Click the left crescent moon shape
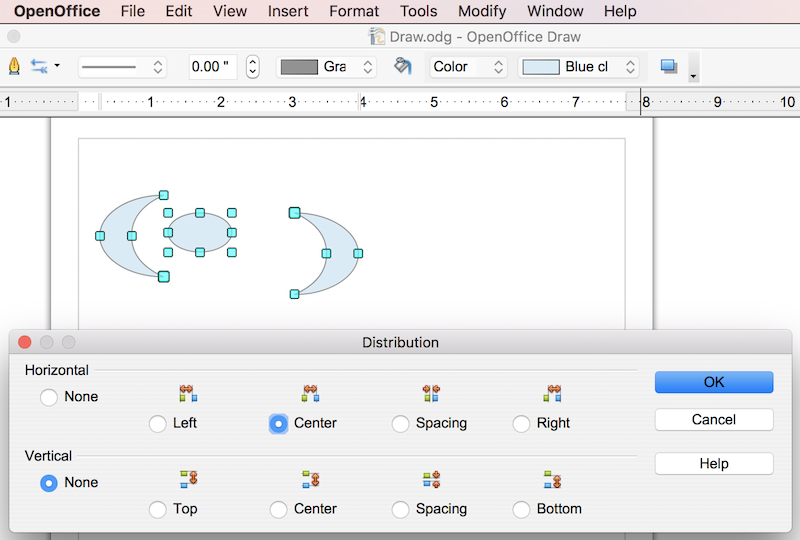Image resolution: width=800 pixels, height=540 pixels. coord(115,236)
